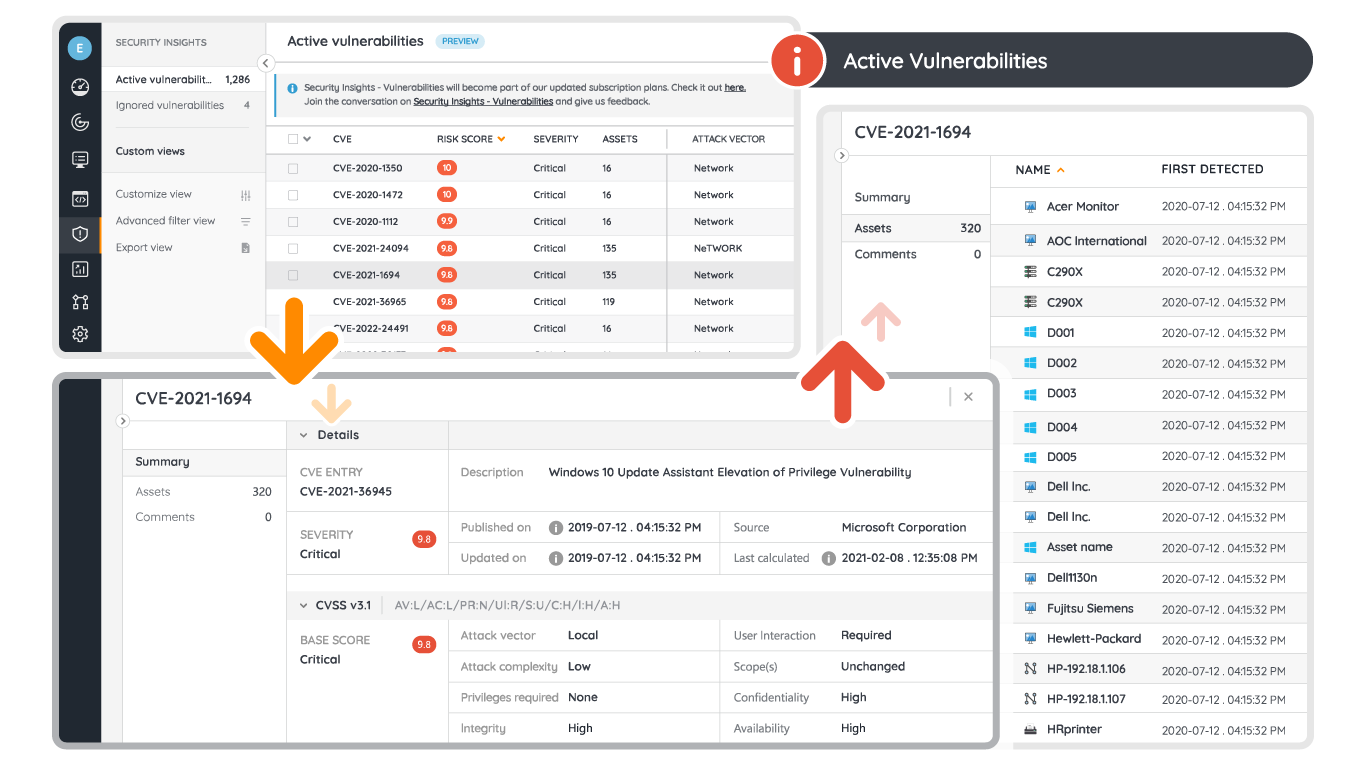Tick the checkbox for CVE-2021-24094
This screenshot has height=768, width=1366.
(293, 248)
